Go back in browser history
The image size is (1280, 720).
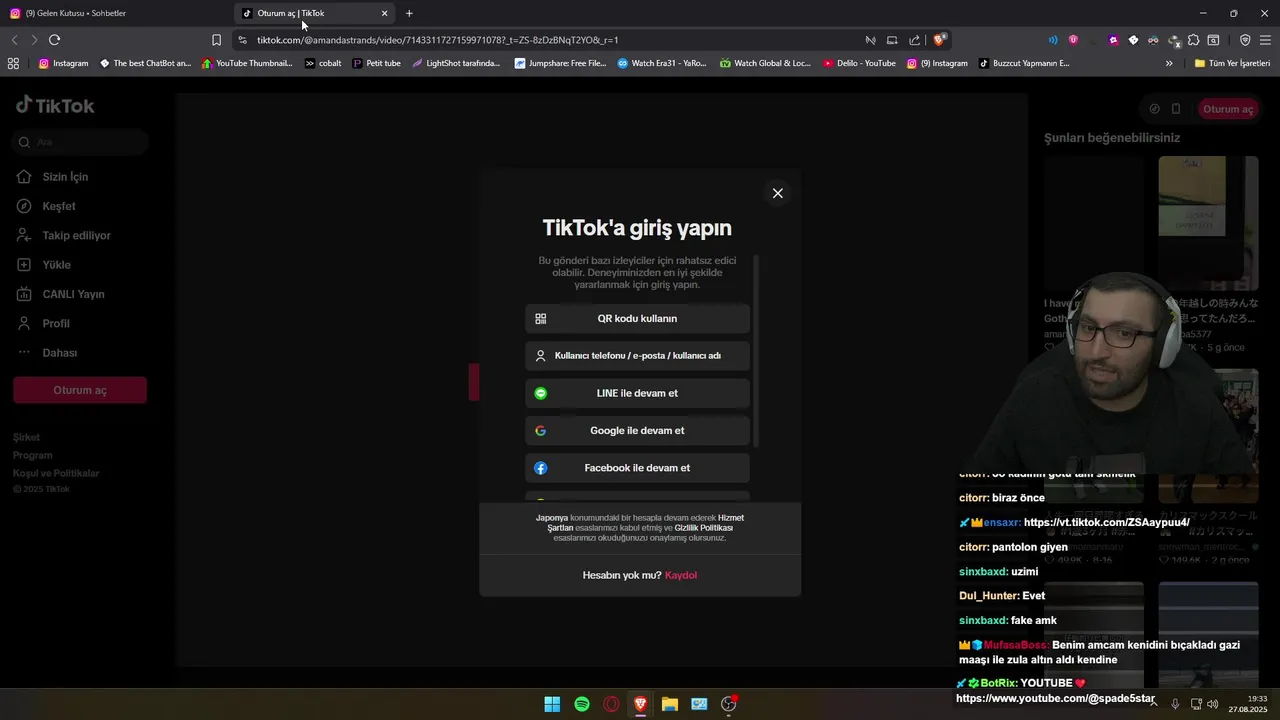pos(14,40)
